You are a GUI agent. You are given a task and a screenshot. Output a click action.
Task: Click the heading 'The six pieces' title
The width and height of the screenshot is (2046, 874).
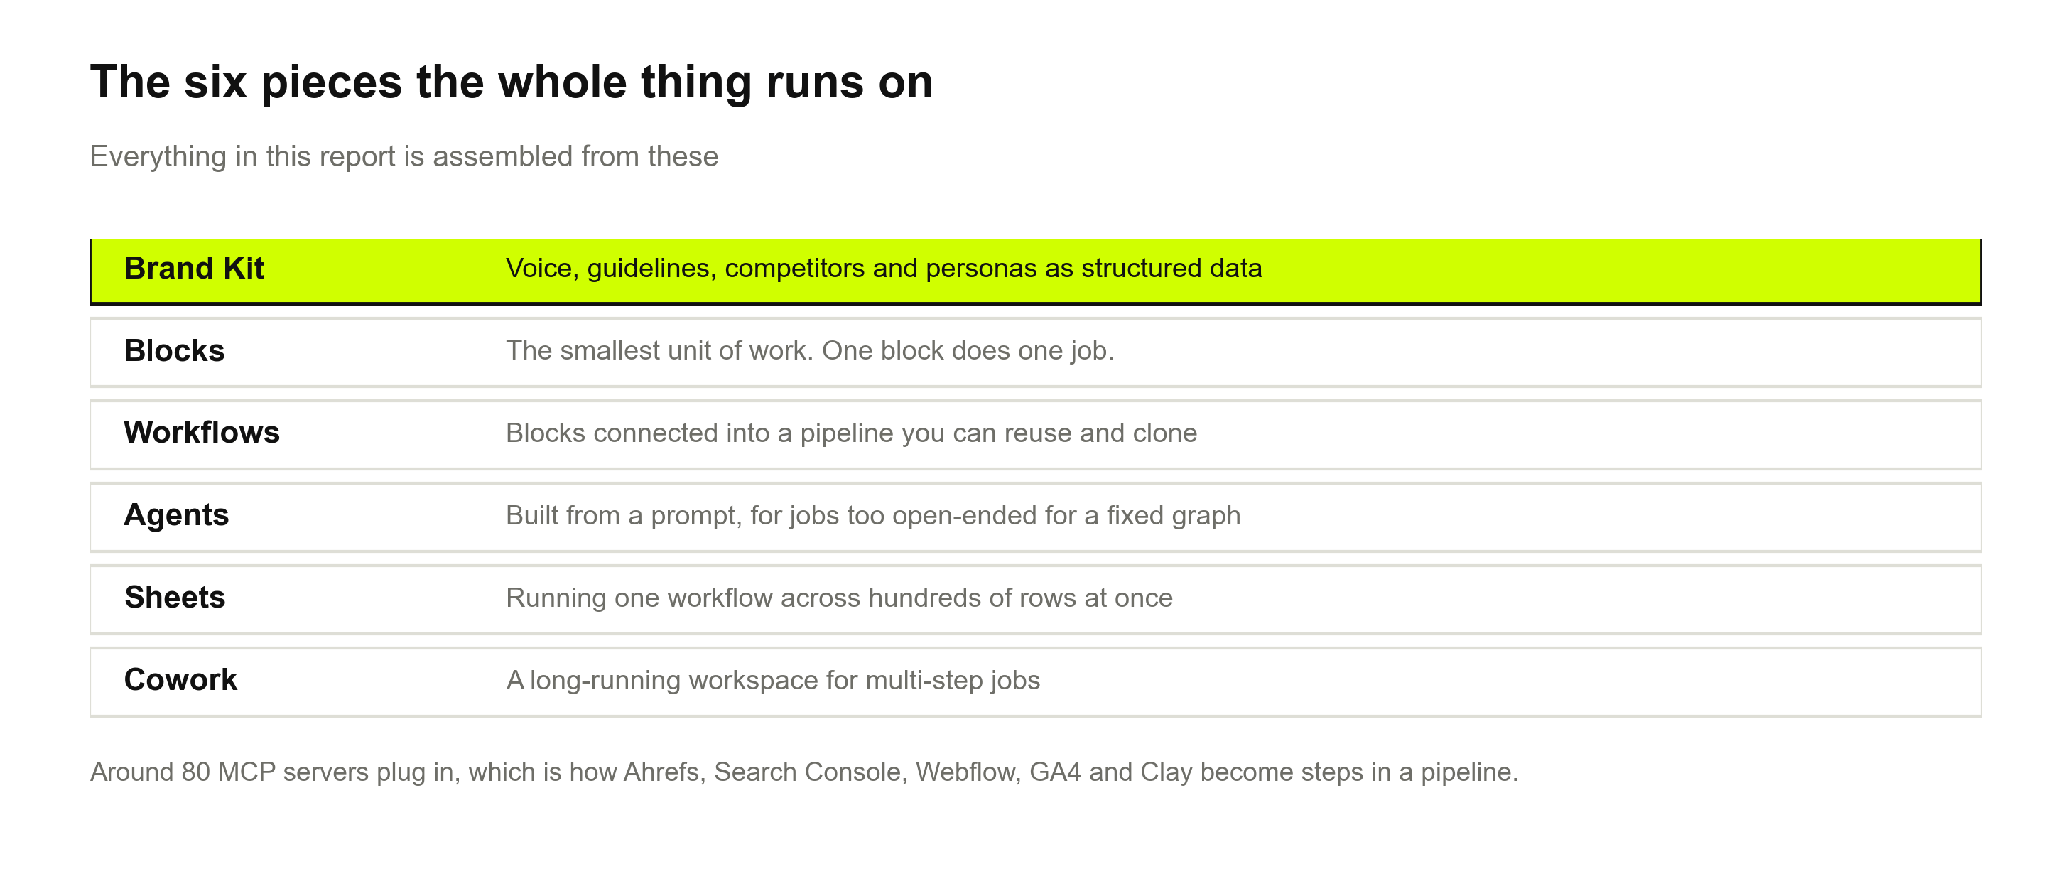[511, 82]
